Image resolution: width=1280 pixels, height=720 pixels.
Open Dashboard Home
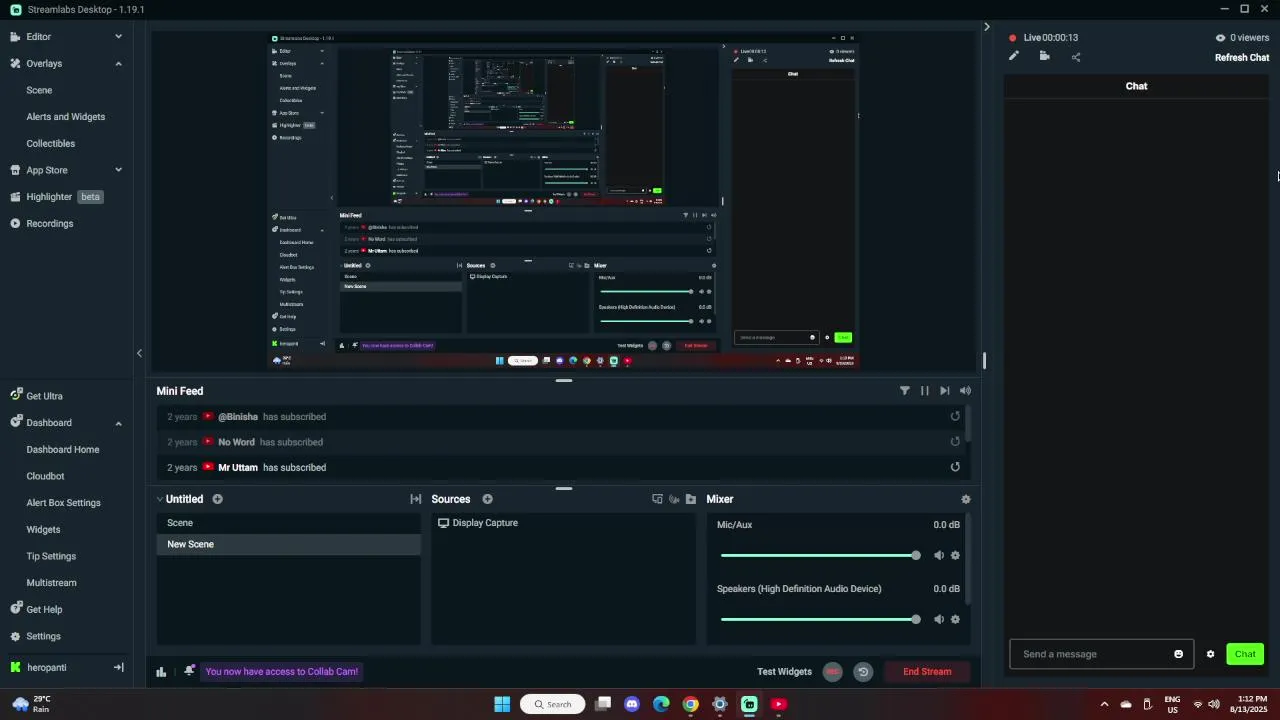tap(62, 450)
